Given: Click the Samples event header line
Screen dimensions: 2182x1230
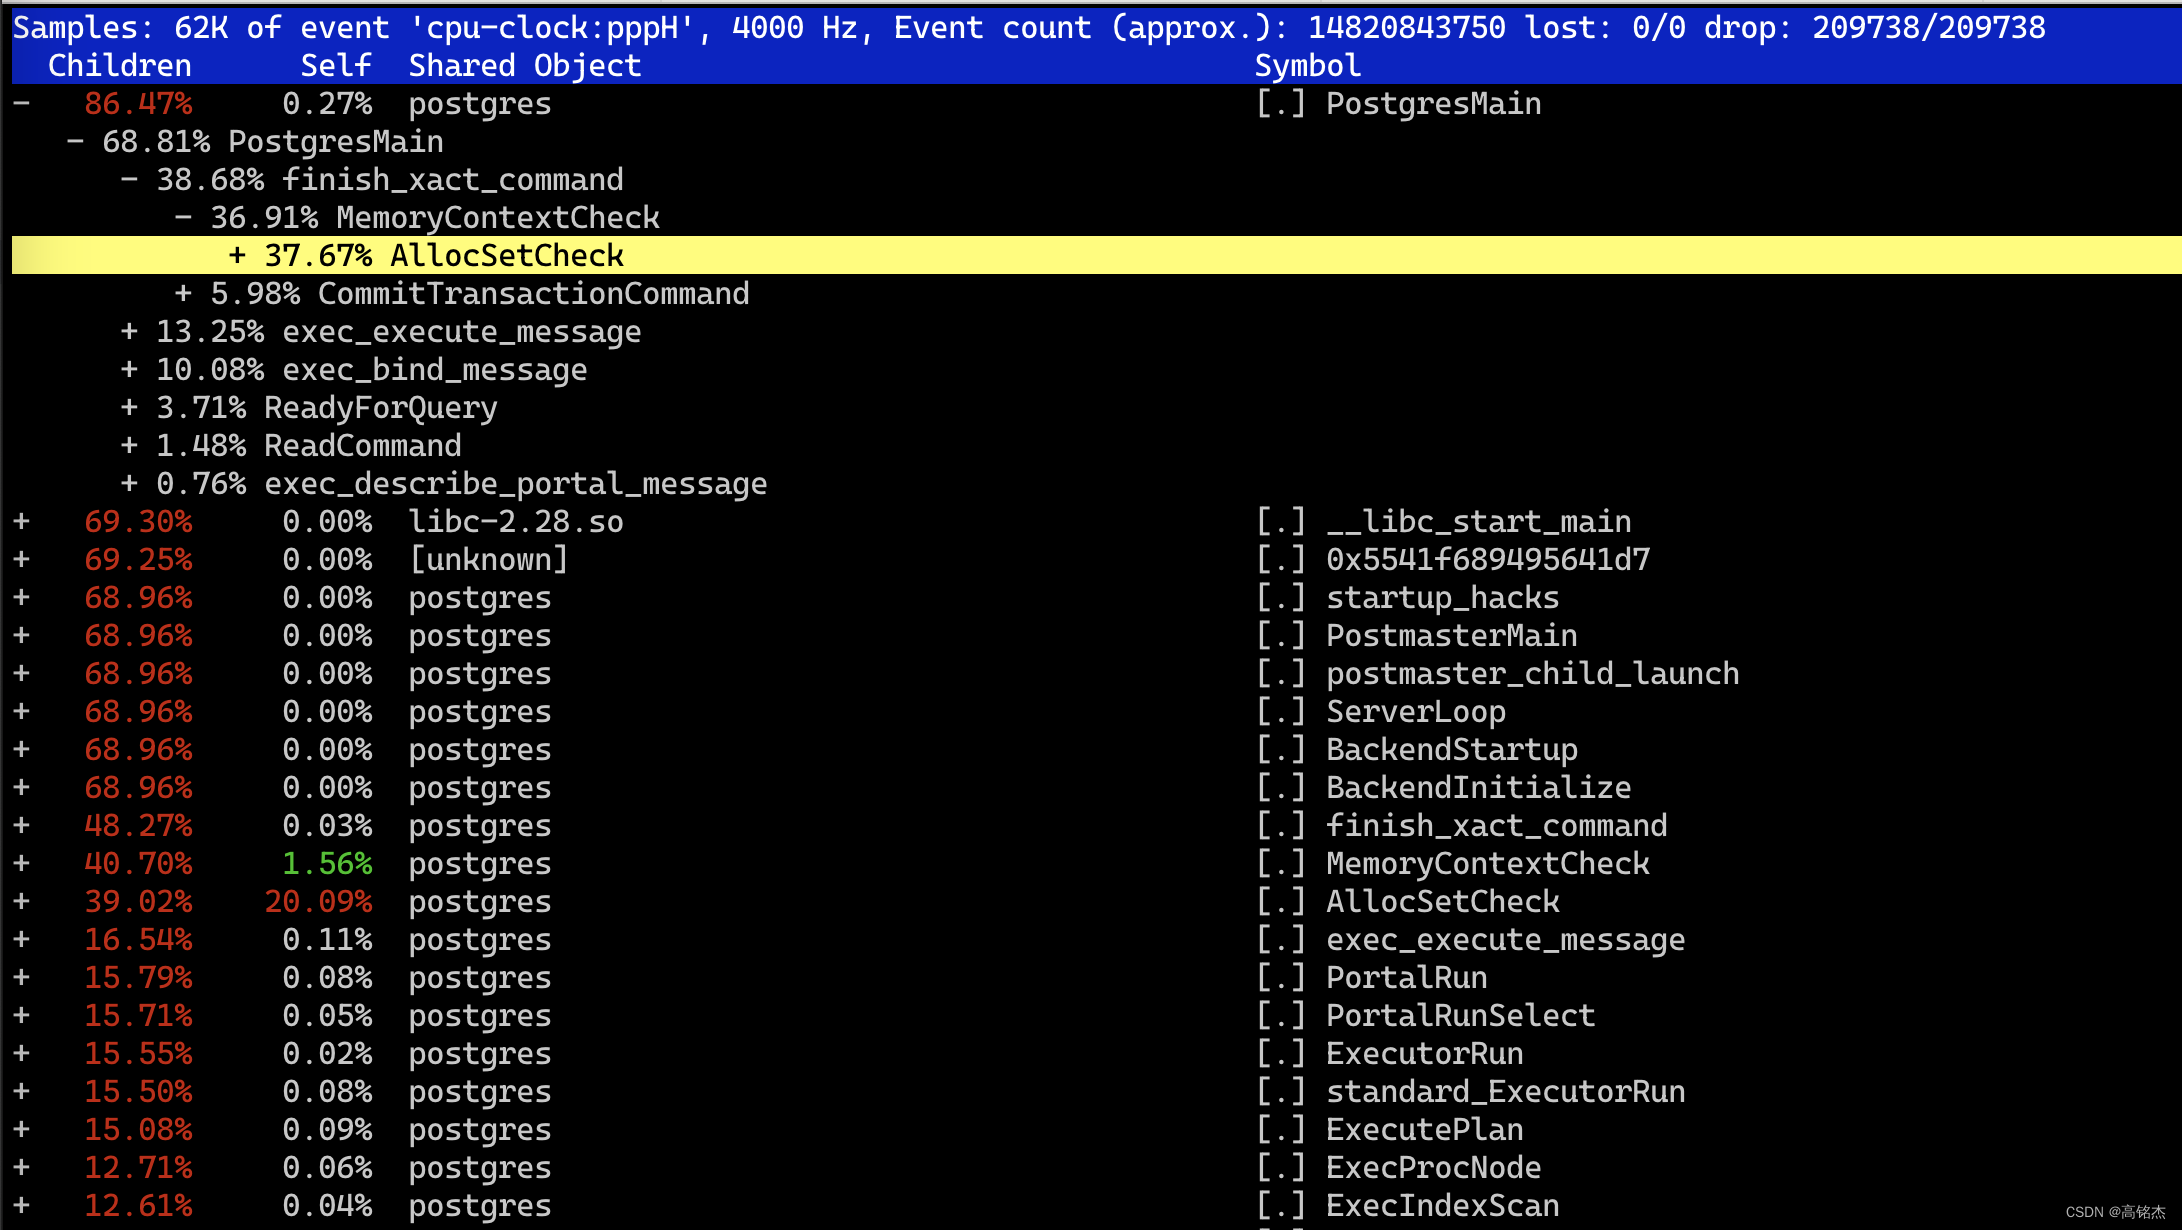Looking at the screenshot, I should coord(1029,28).
